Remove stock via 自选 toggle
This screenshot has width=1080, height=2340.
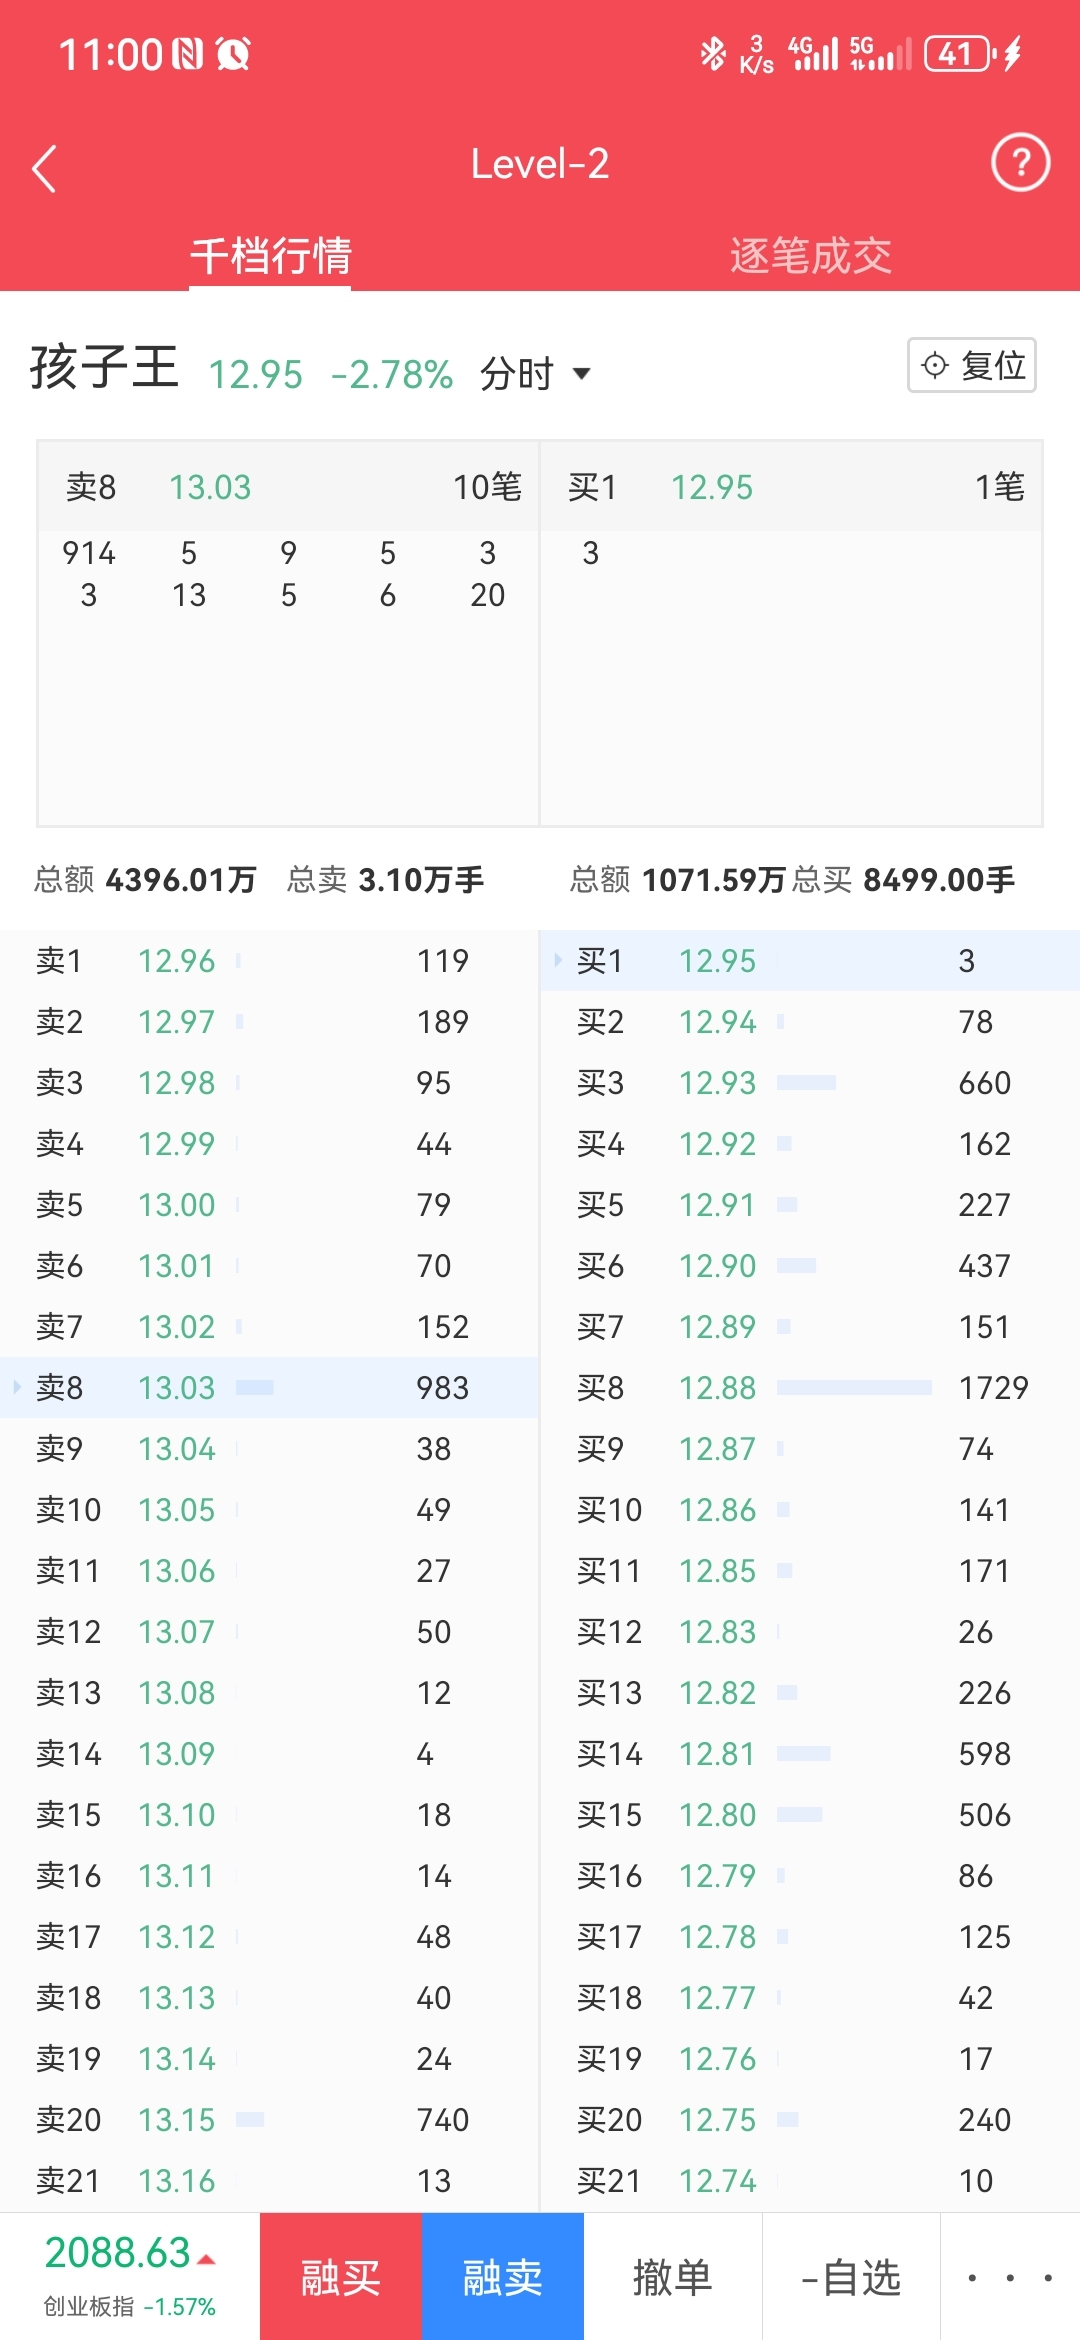(851, 2278)
